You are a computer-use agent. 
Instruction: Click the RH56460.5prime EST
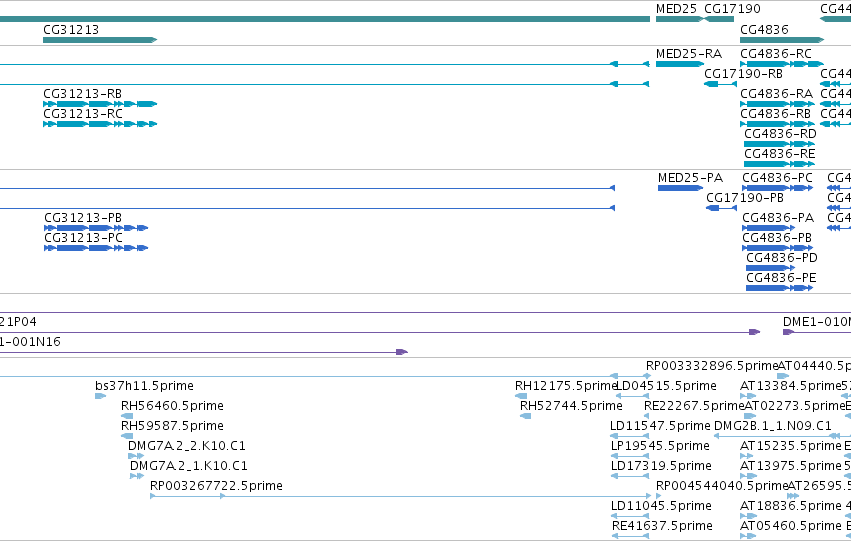(127, 416)
